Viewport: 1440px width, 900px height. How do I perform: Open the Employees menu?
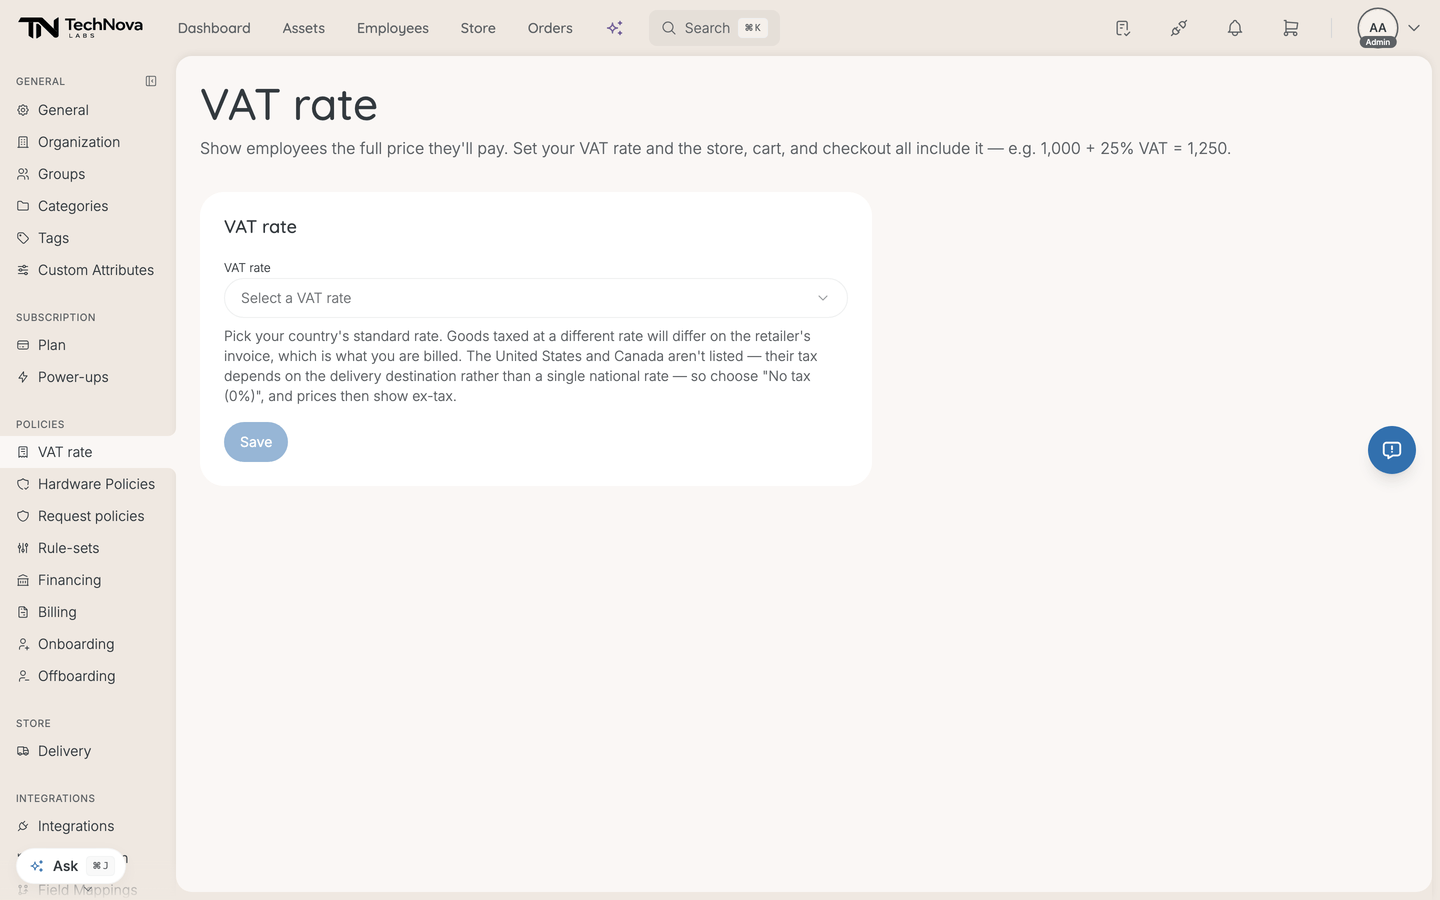393,28
